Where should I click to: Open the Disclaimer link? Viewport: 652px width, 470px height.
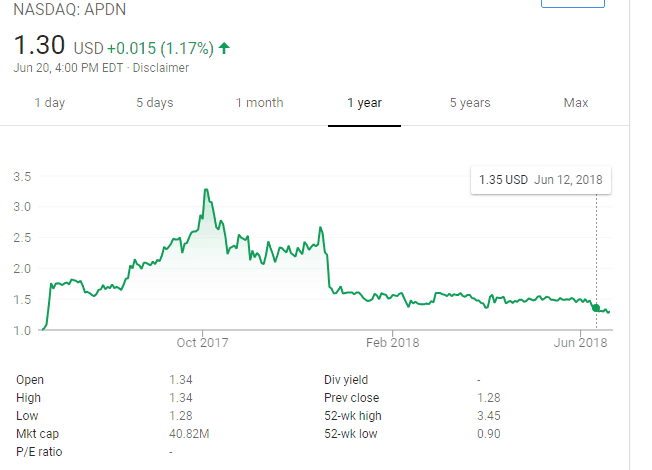click(x=161, y=68)
